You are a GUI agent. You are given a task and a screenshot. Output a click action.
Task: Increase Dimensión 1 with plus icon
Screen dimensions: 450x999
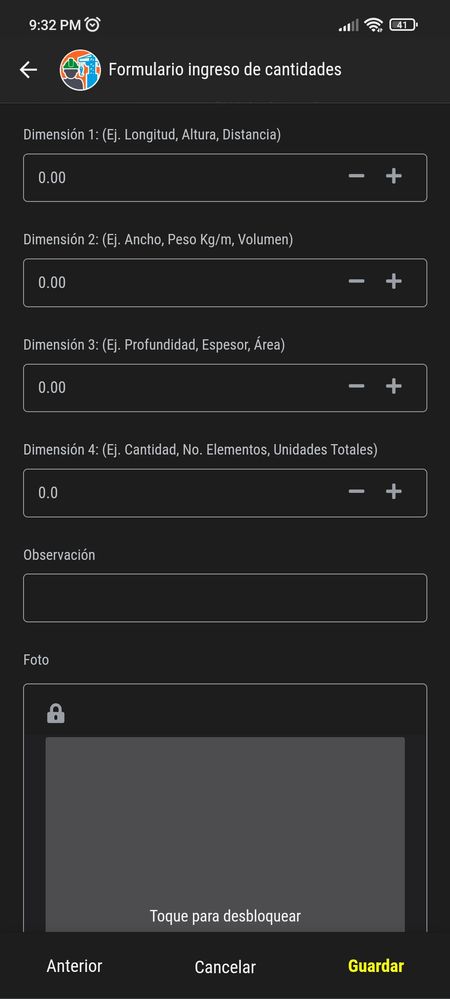pyautogui.click(x=394, y=176)
